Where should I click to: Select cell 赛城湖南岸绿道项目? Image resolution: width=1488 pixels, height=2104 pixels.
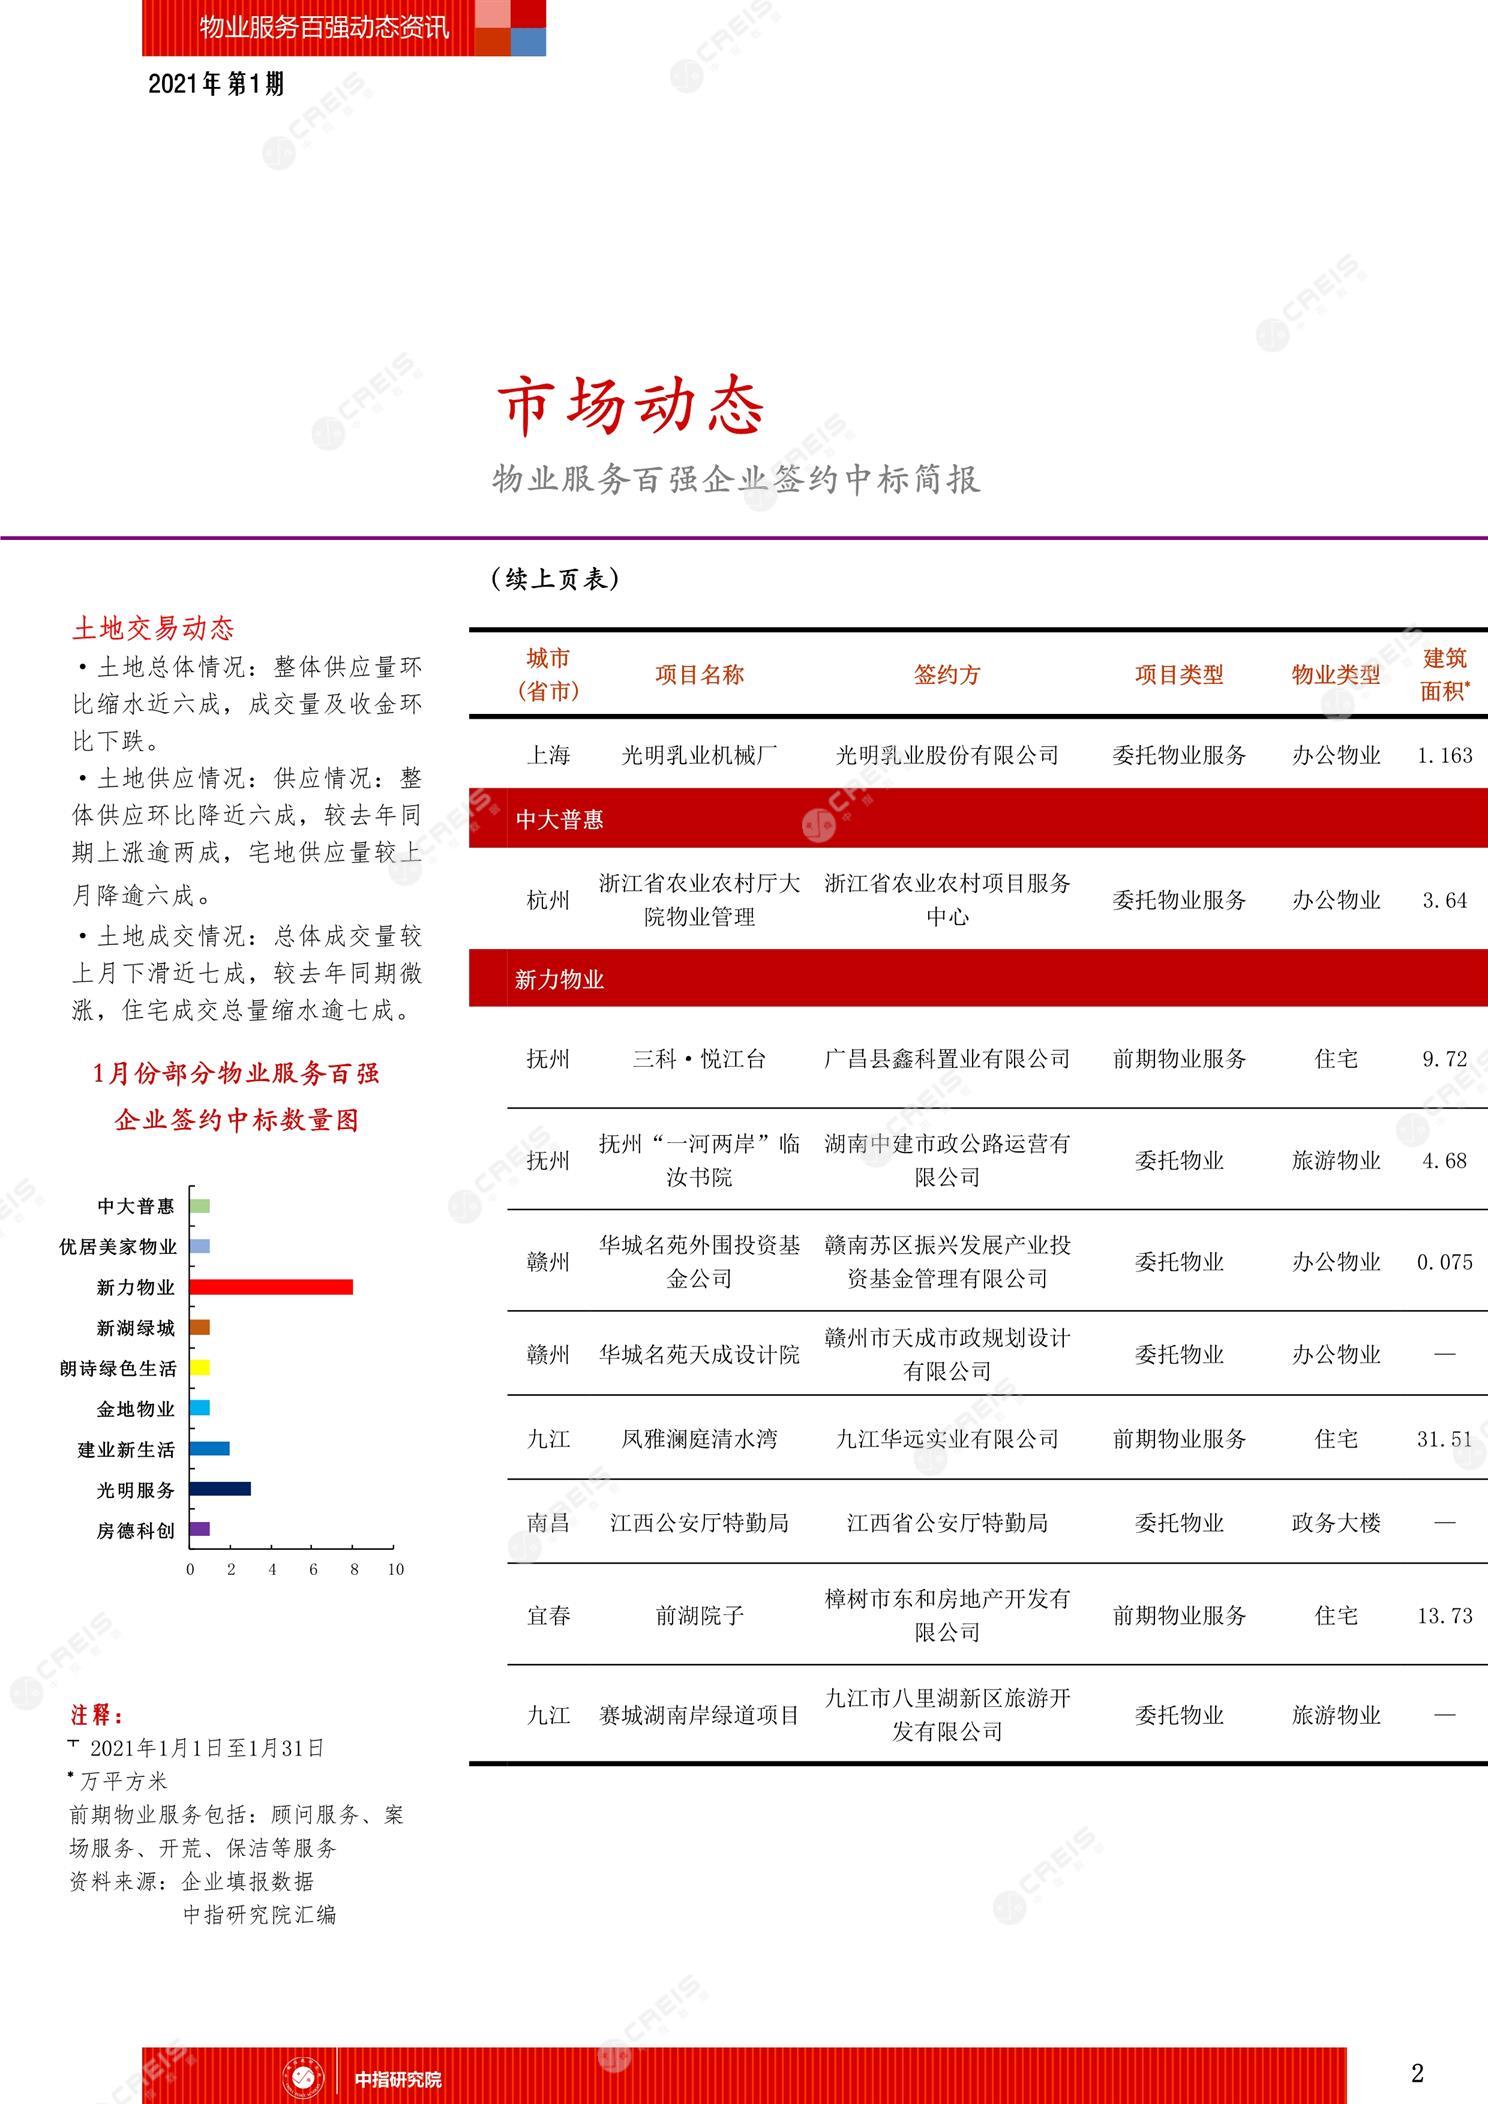(700, 1716)
